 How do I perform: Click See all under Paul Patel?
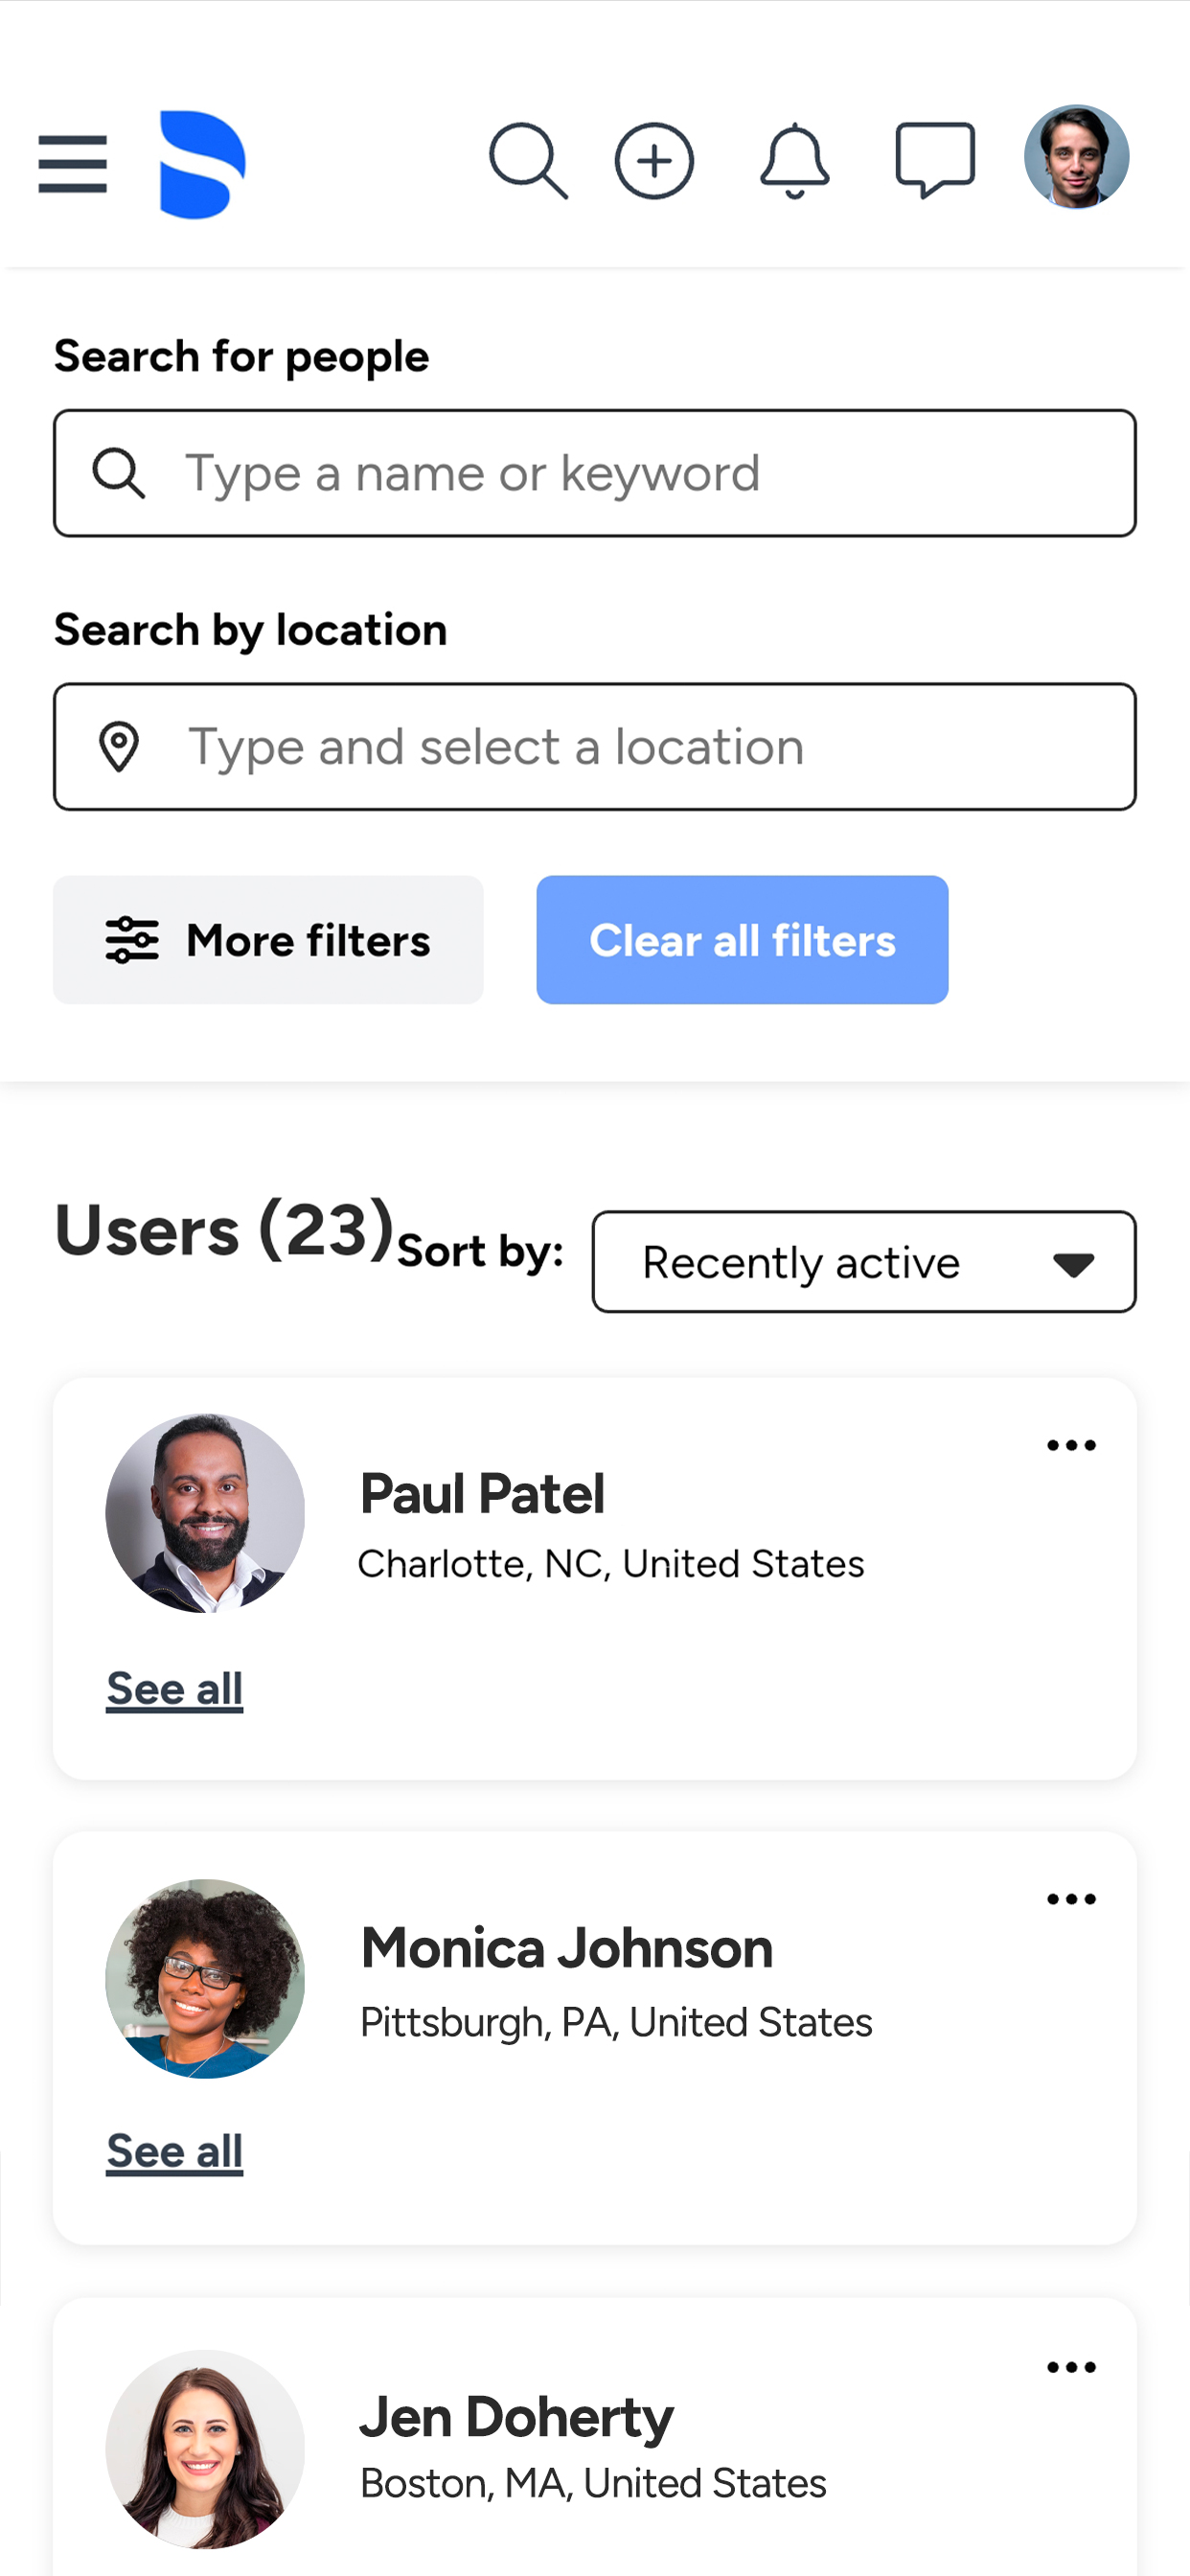coord(175,1689)
